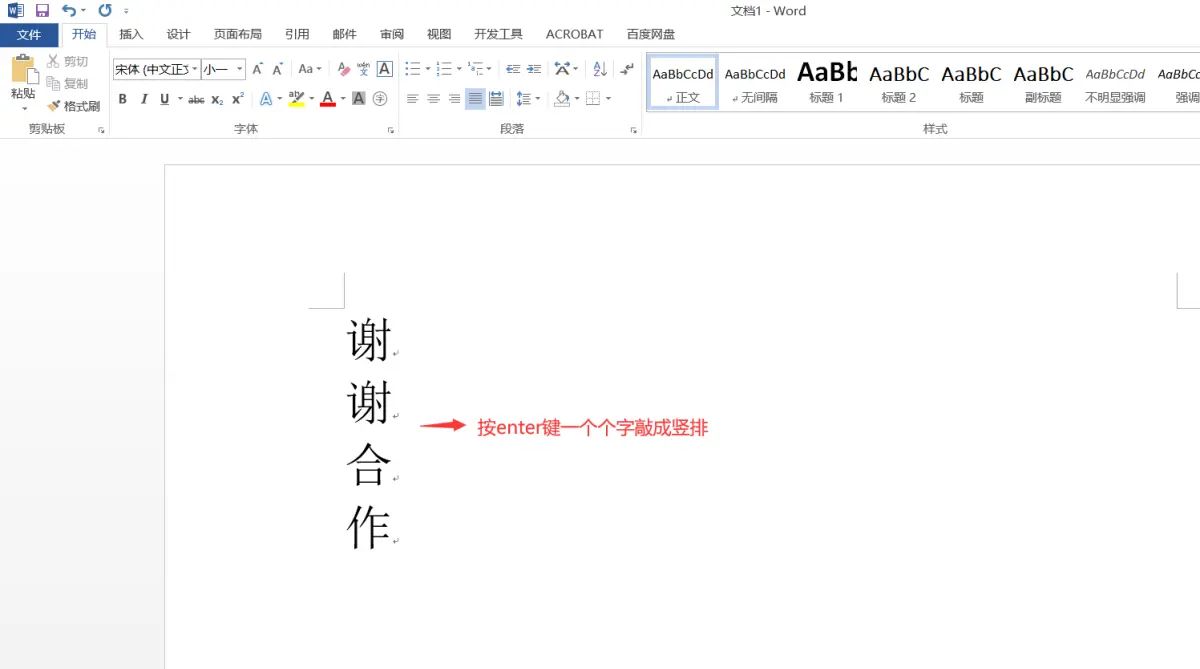Open the font size dropdown

(x=239, y=69)
